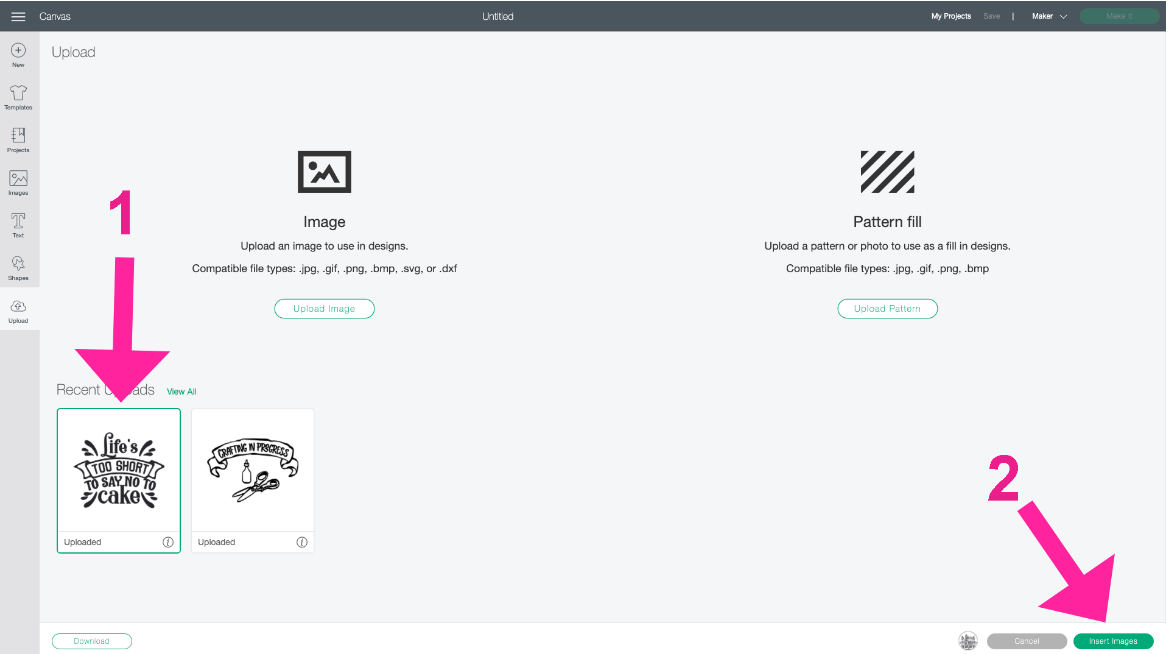Select the Crafting In Progress thumbnail
Image resolution: width=1170 pixels, height=654 pixels.
coord(252,470)
